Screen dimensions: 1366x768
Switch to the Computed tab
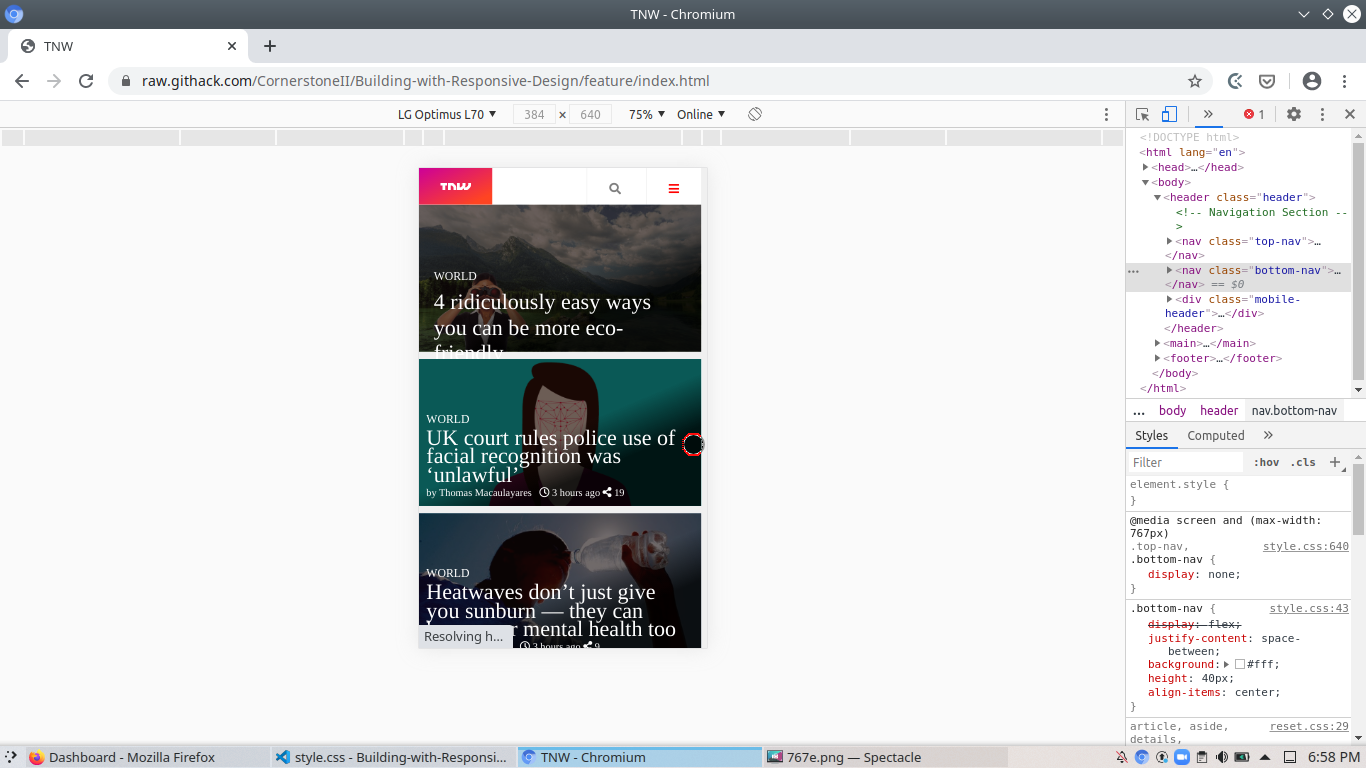tap(1216, 436)
